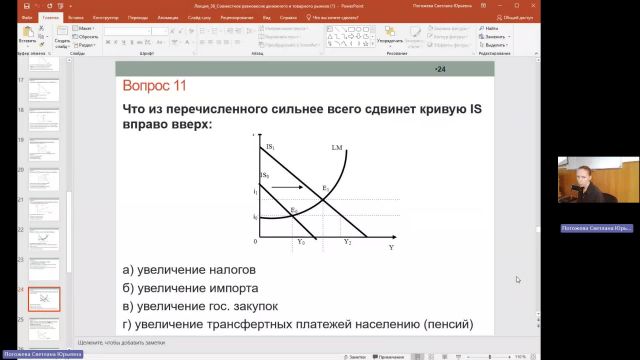
Task: Toggle text shadow formatting
Action: (x=132, y=42)
